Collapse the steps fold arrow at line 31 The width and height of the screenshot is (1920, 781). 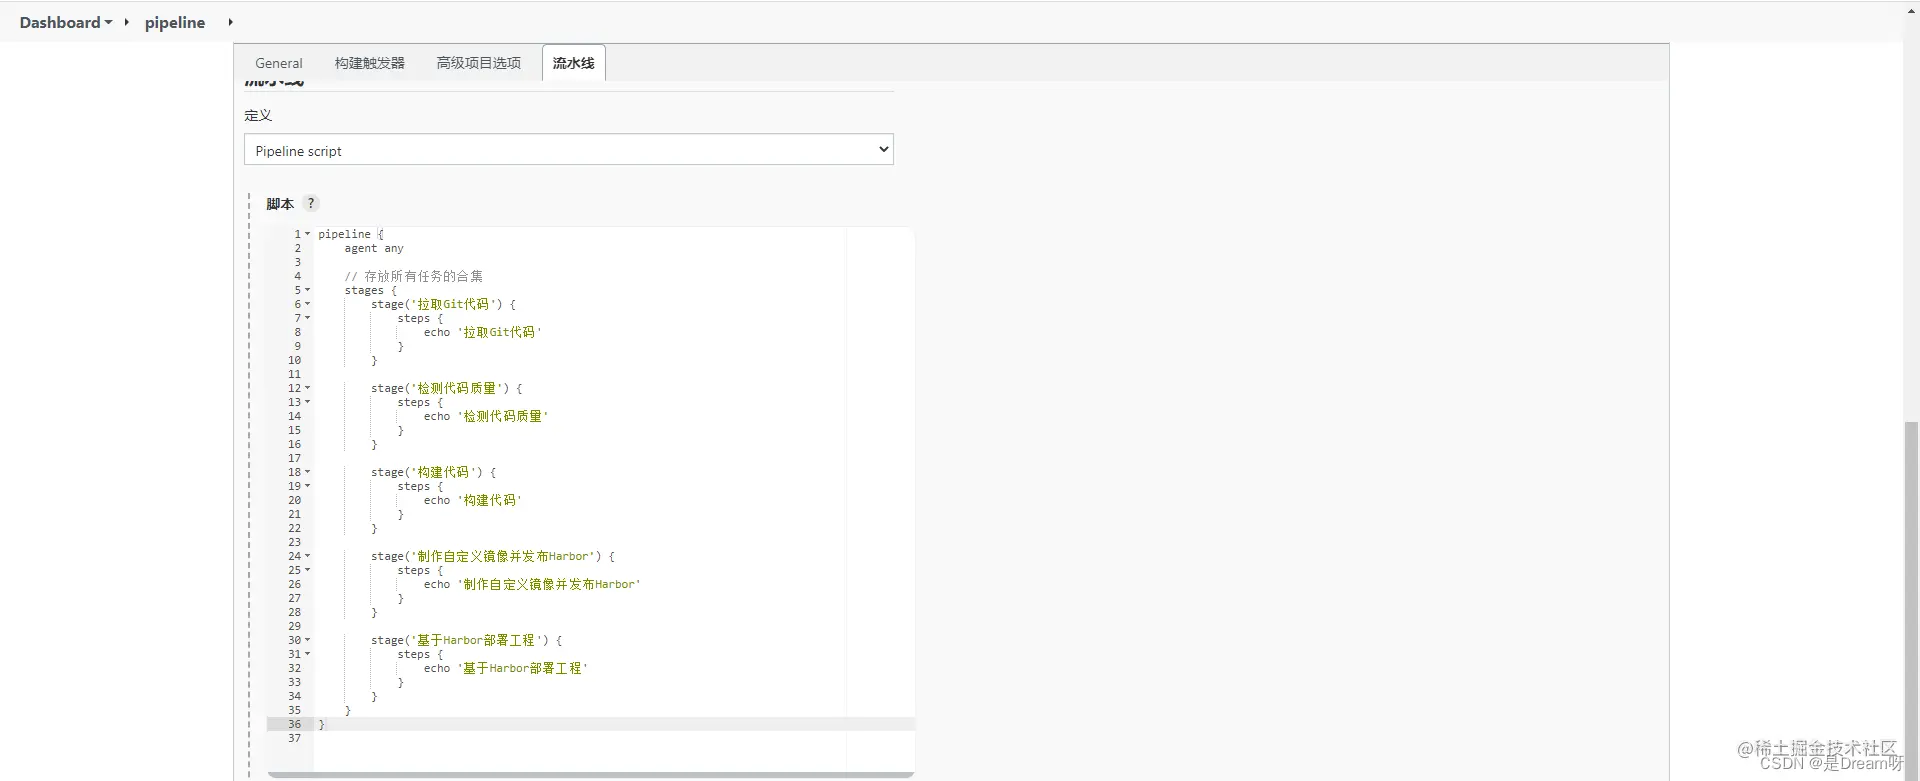pyautogui.click(x=308, y=654)
